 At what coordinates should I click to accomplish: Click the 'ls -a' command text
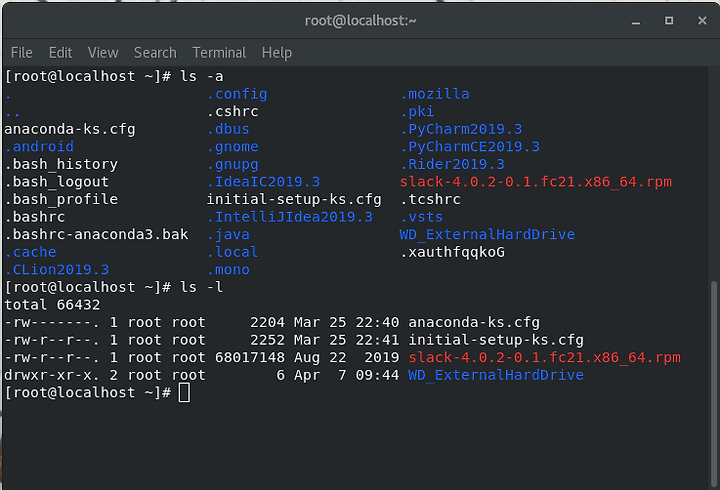[202, 76]
